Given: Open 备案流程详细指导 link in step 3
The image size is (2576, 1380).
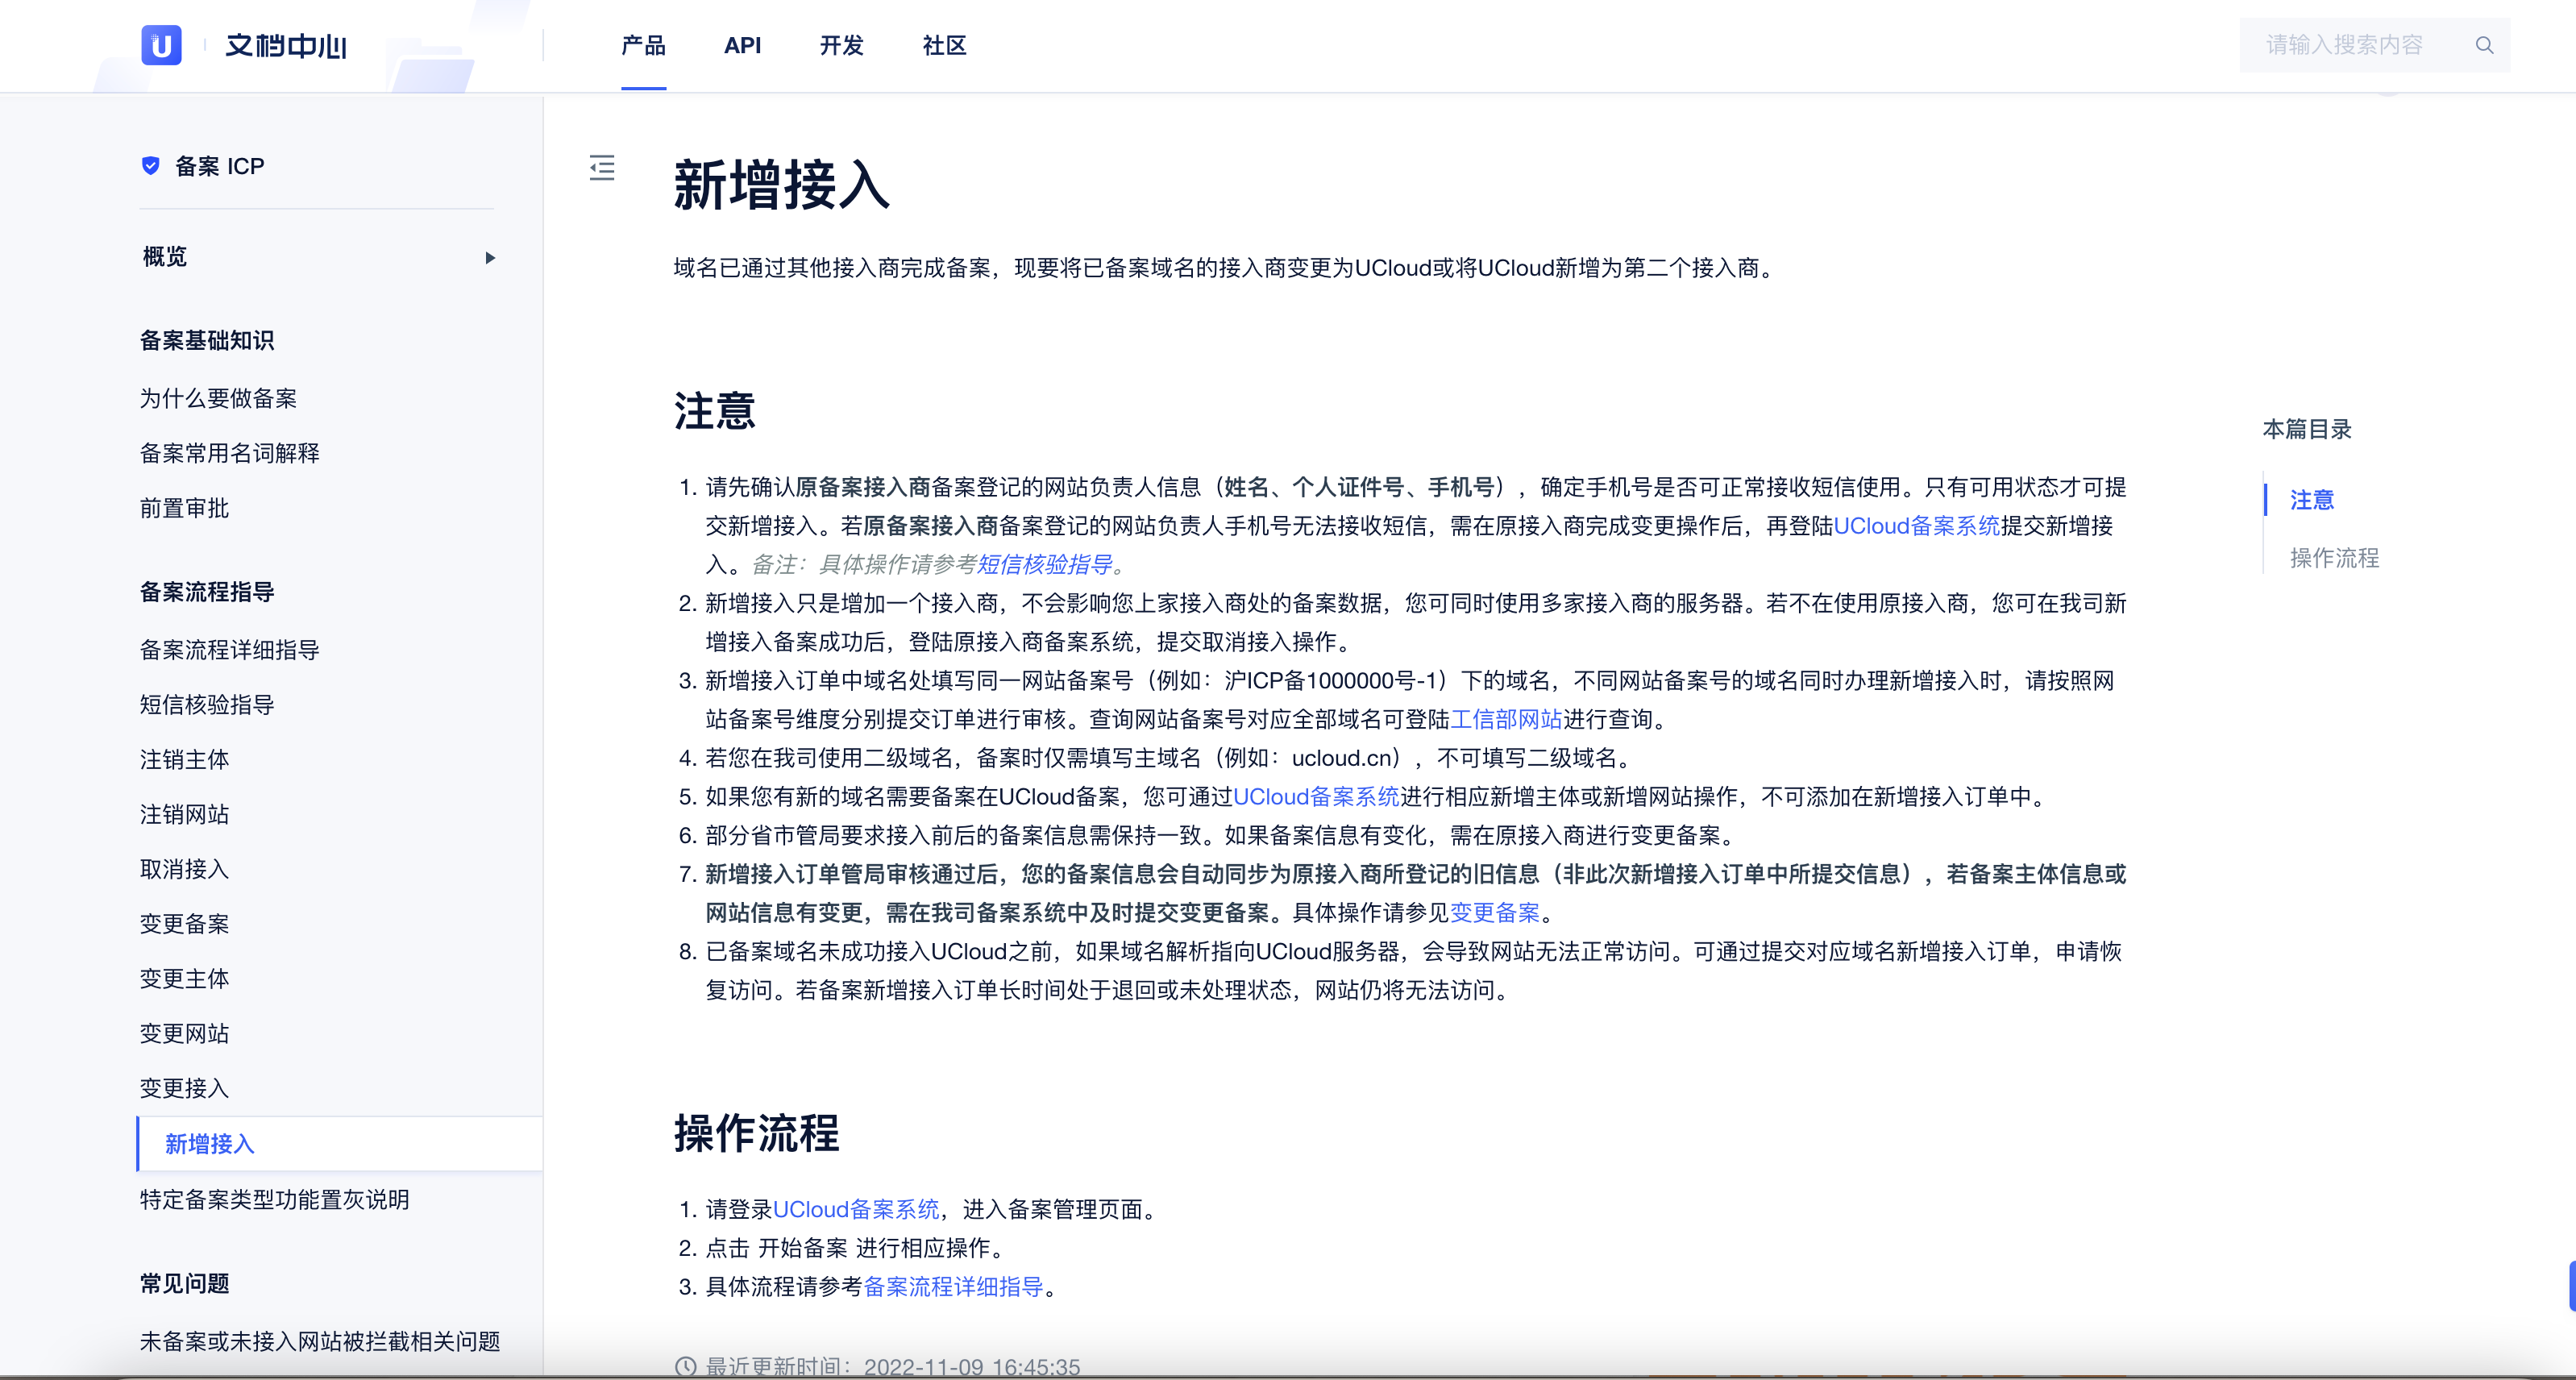Looking at the screenshot, I should click(x=953, y=1287).
